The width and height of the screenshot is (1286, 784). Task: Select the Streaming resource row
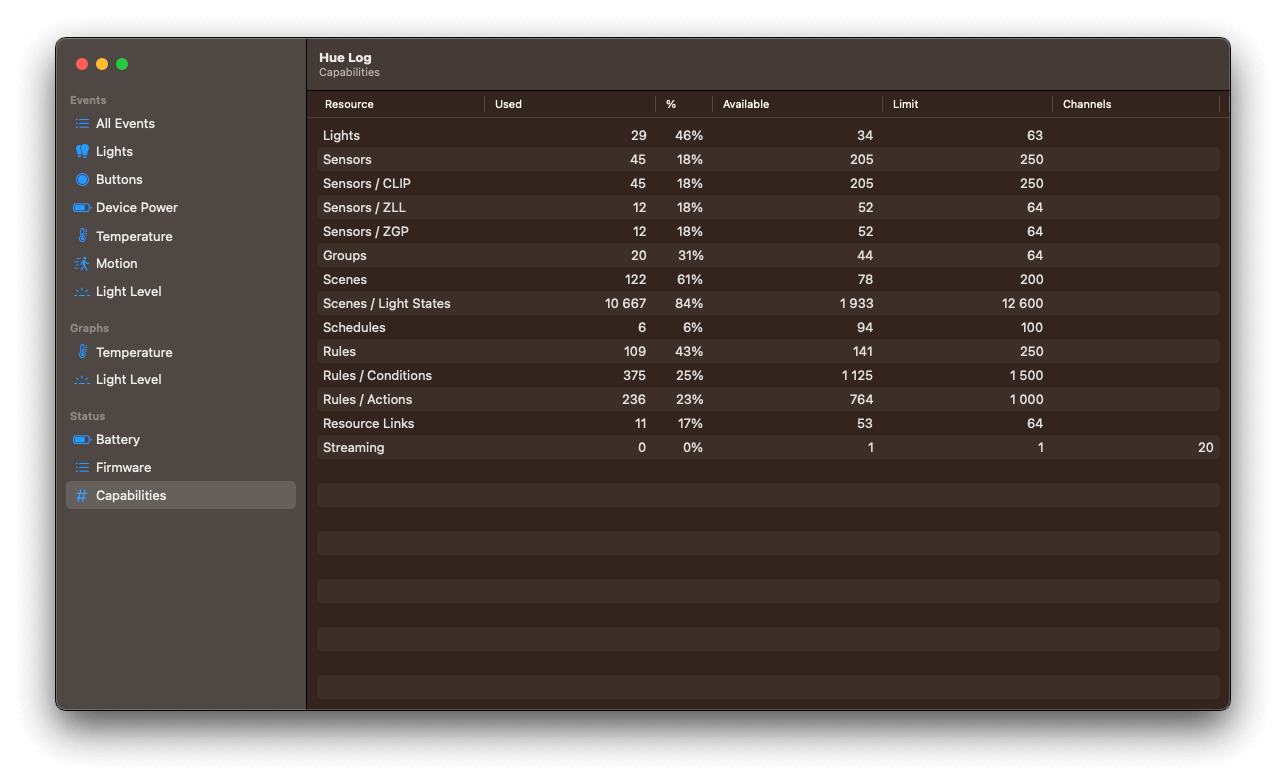tap(600, 447)
